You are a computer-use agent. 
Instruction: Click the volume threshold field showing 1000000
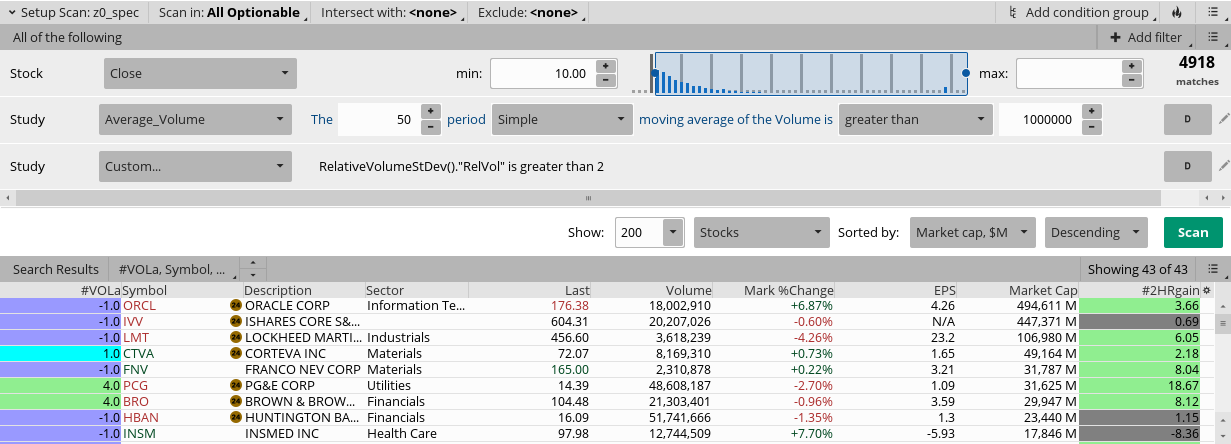pos(1039,119)
